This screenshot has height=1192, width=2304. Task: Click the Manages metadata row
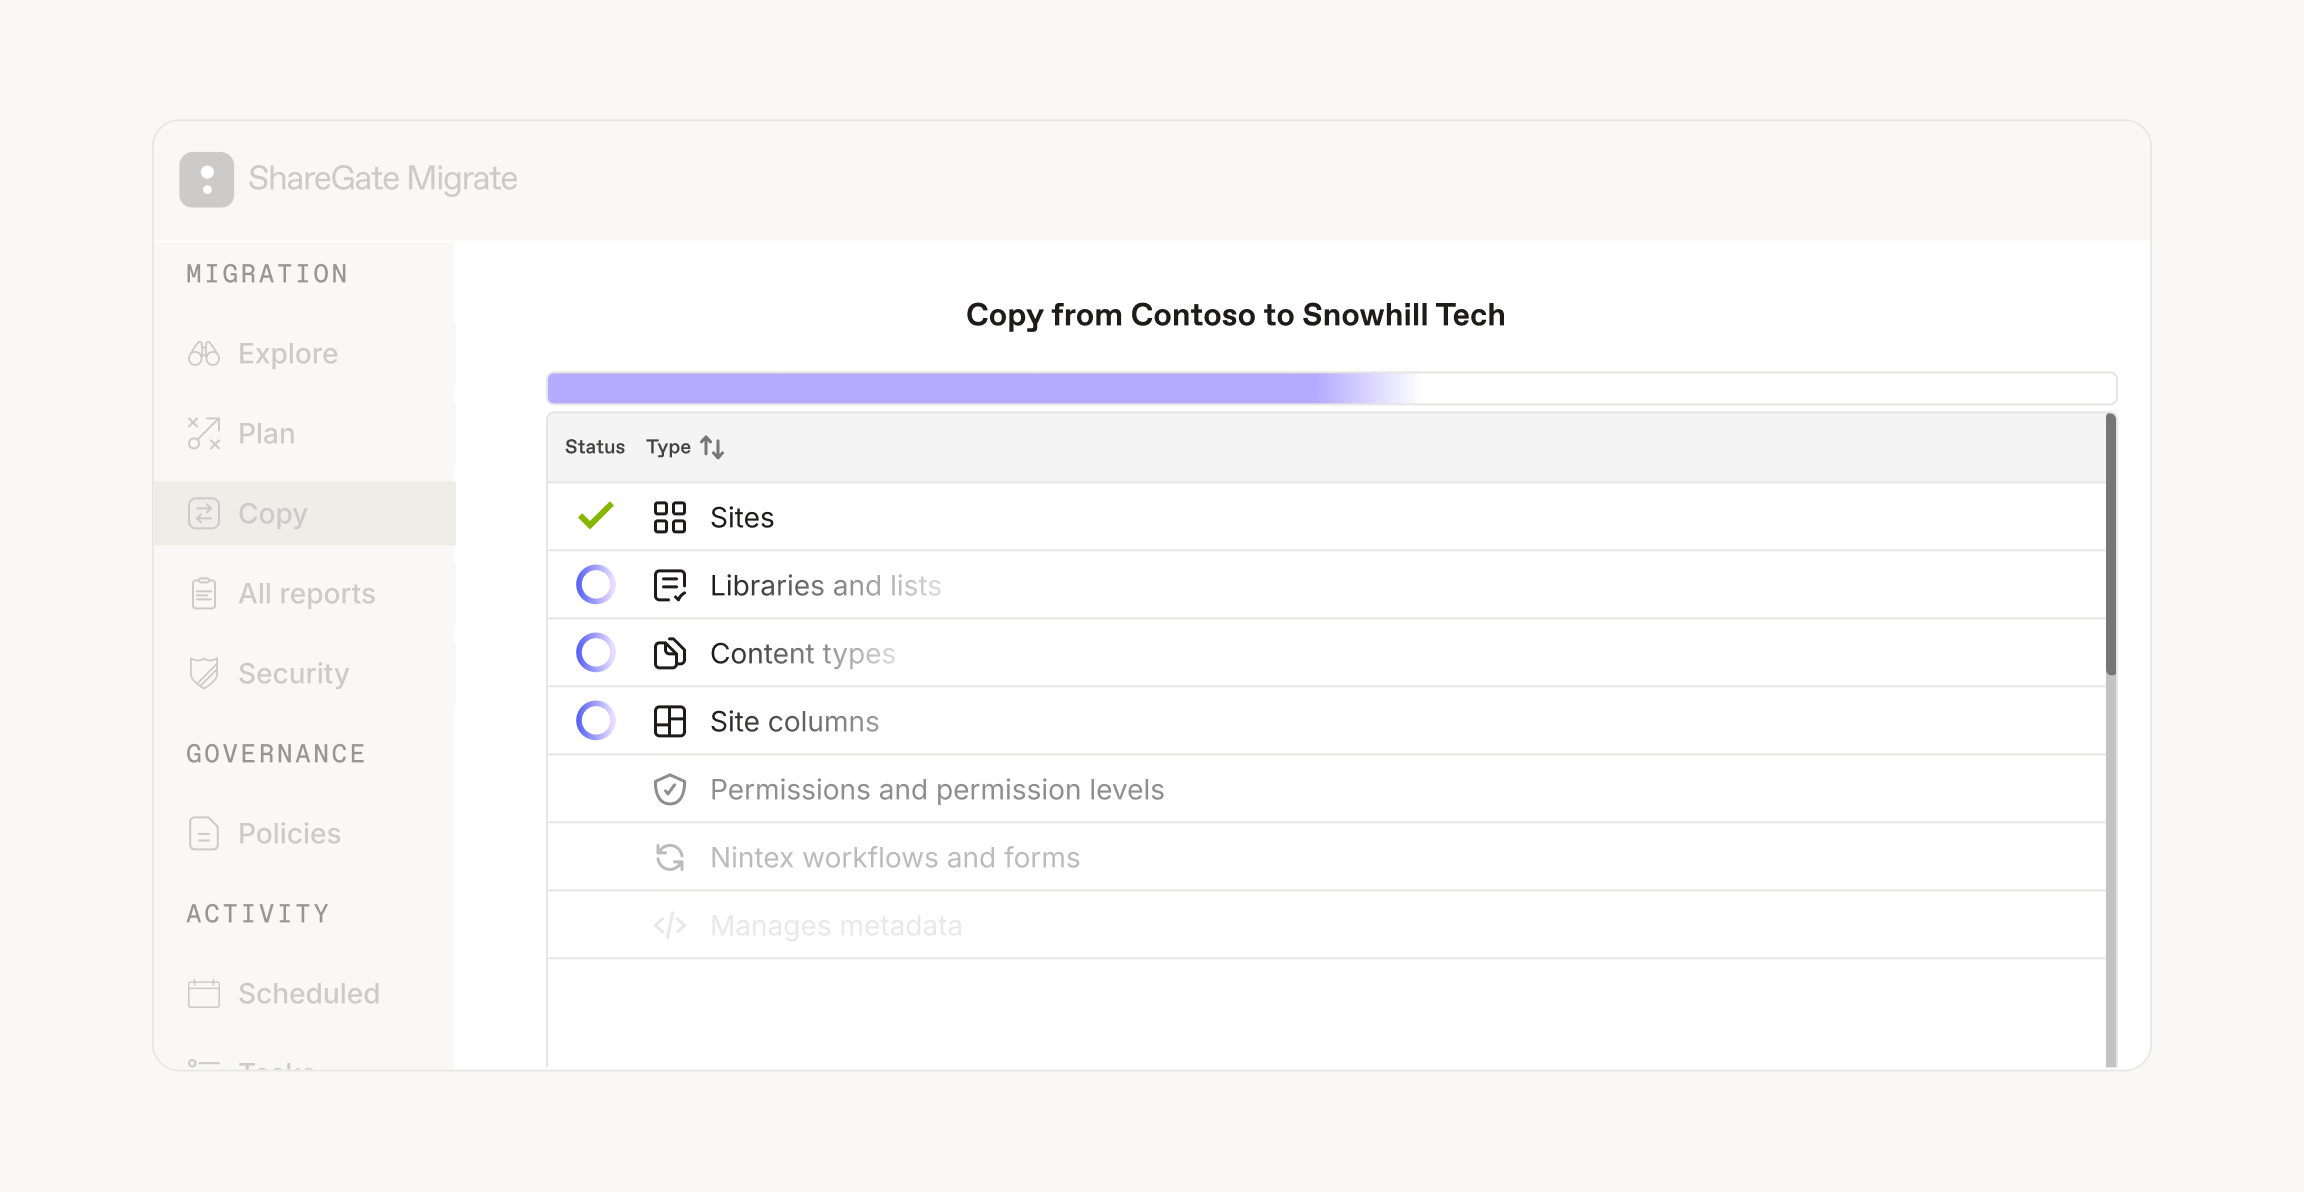tap(1326, 926)
